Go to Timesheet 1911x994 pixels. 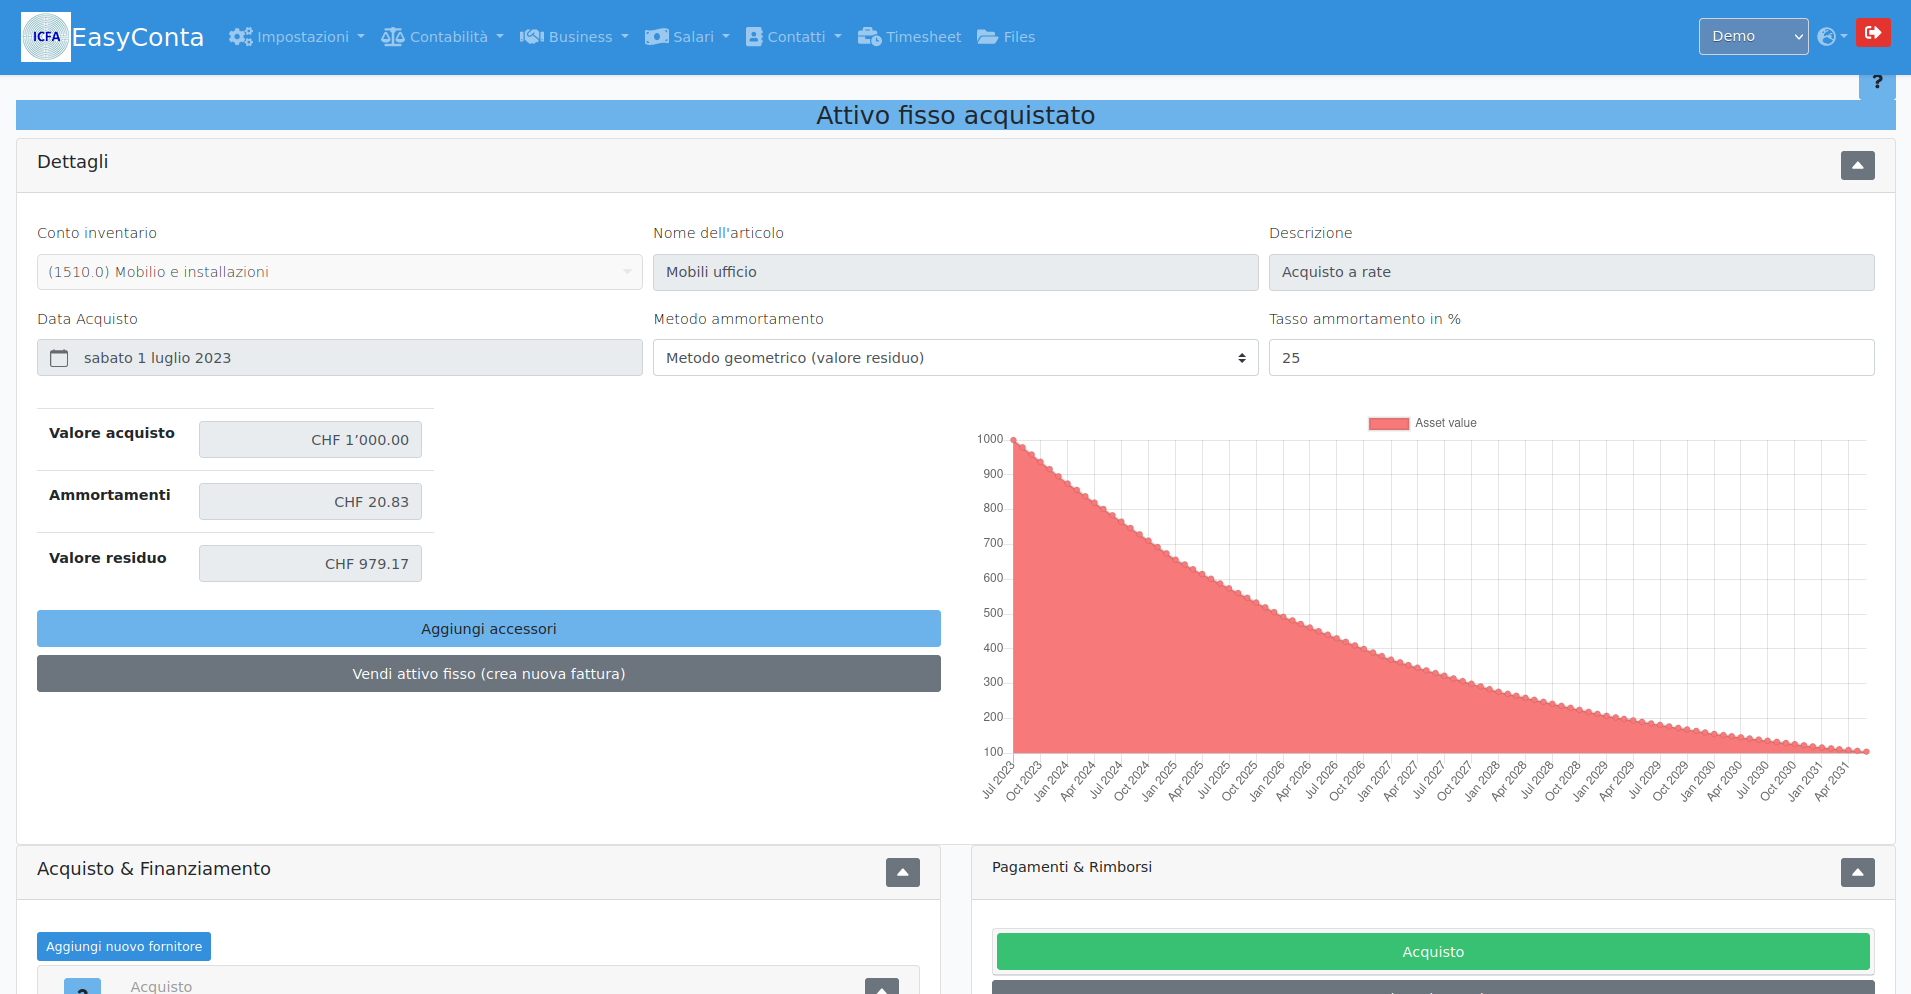(x=909, y=37)
